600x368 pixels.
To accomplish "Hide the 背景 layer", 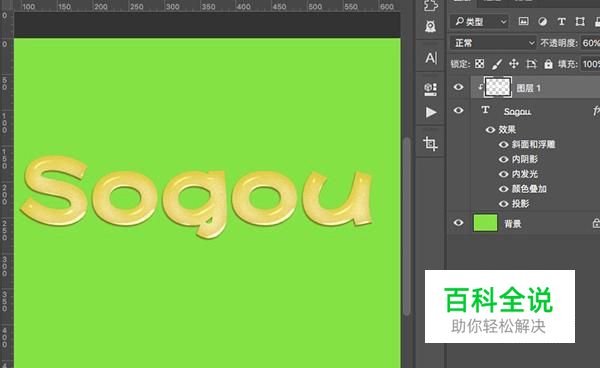I will click(x=458, y=223).
